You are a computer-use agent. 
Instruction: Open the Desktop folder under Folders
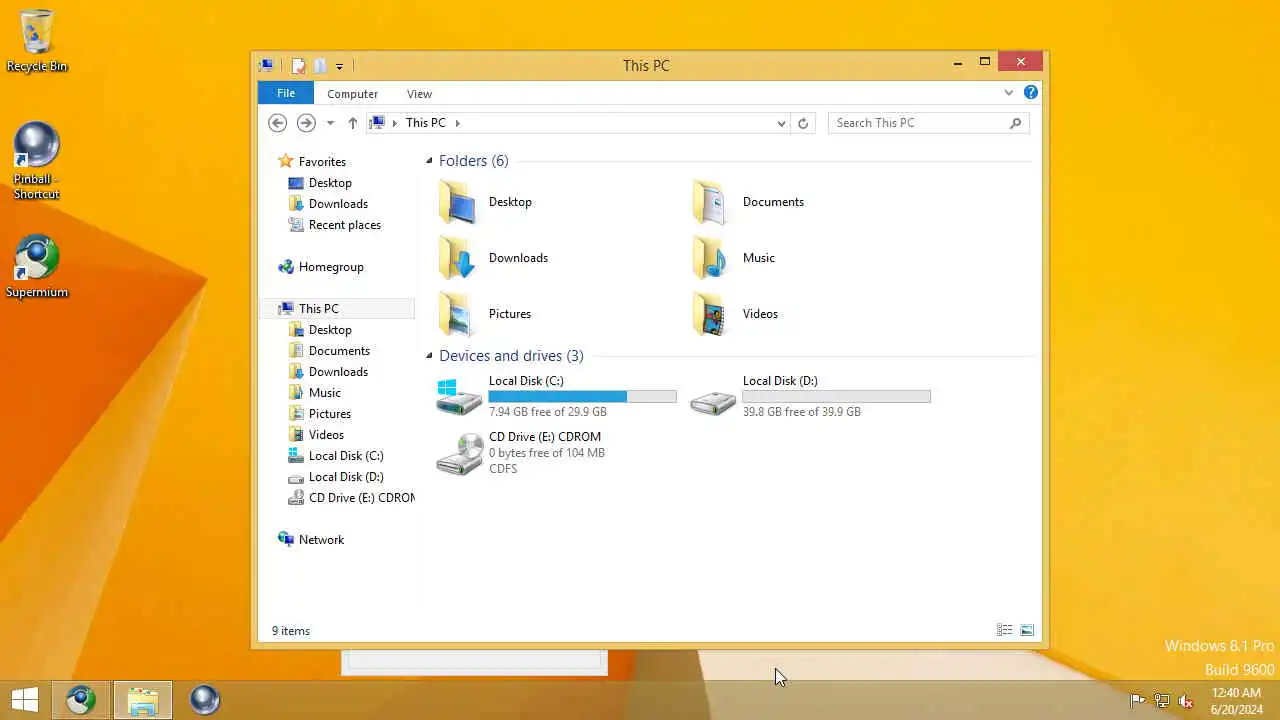pos(485,202)
